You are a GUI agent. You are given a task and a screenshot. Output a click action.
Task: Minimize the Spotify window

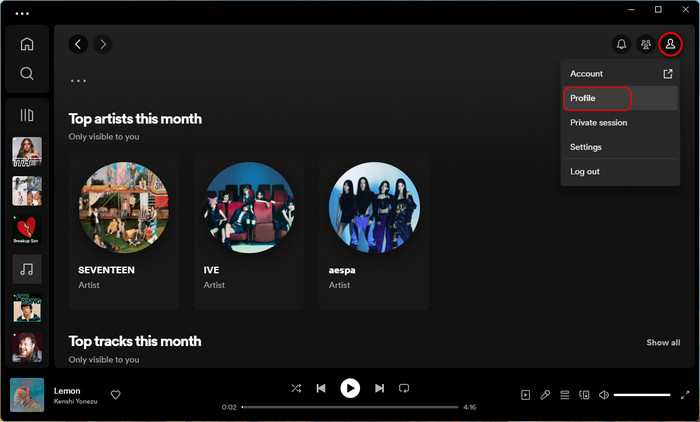coord(631,9)
